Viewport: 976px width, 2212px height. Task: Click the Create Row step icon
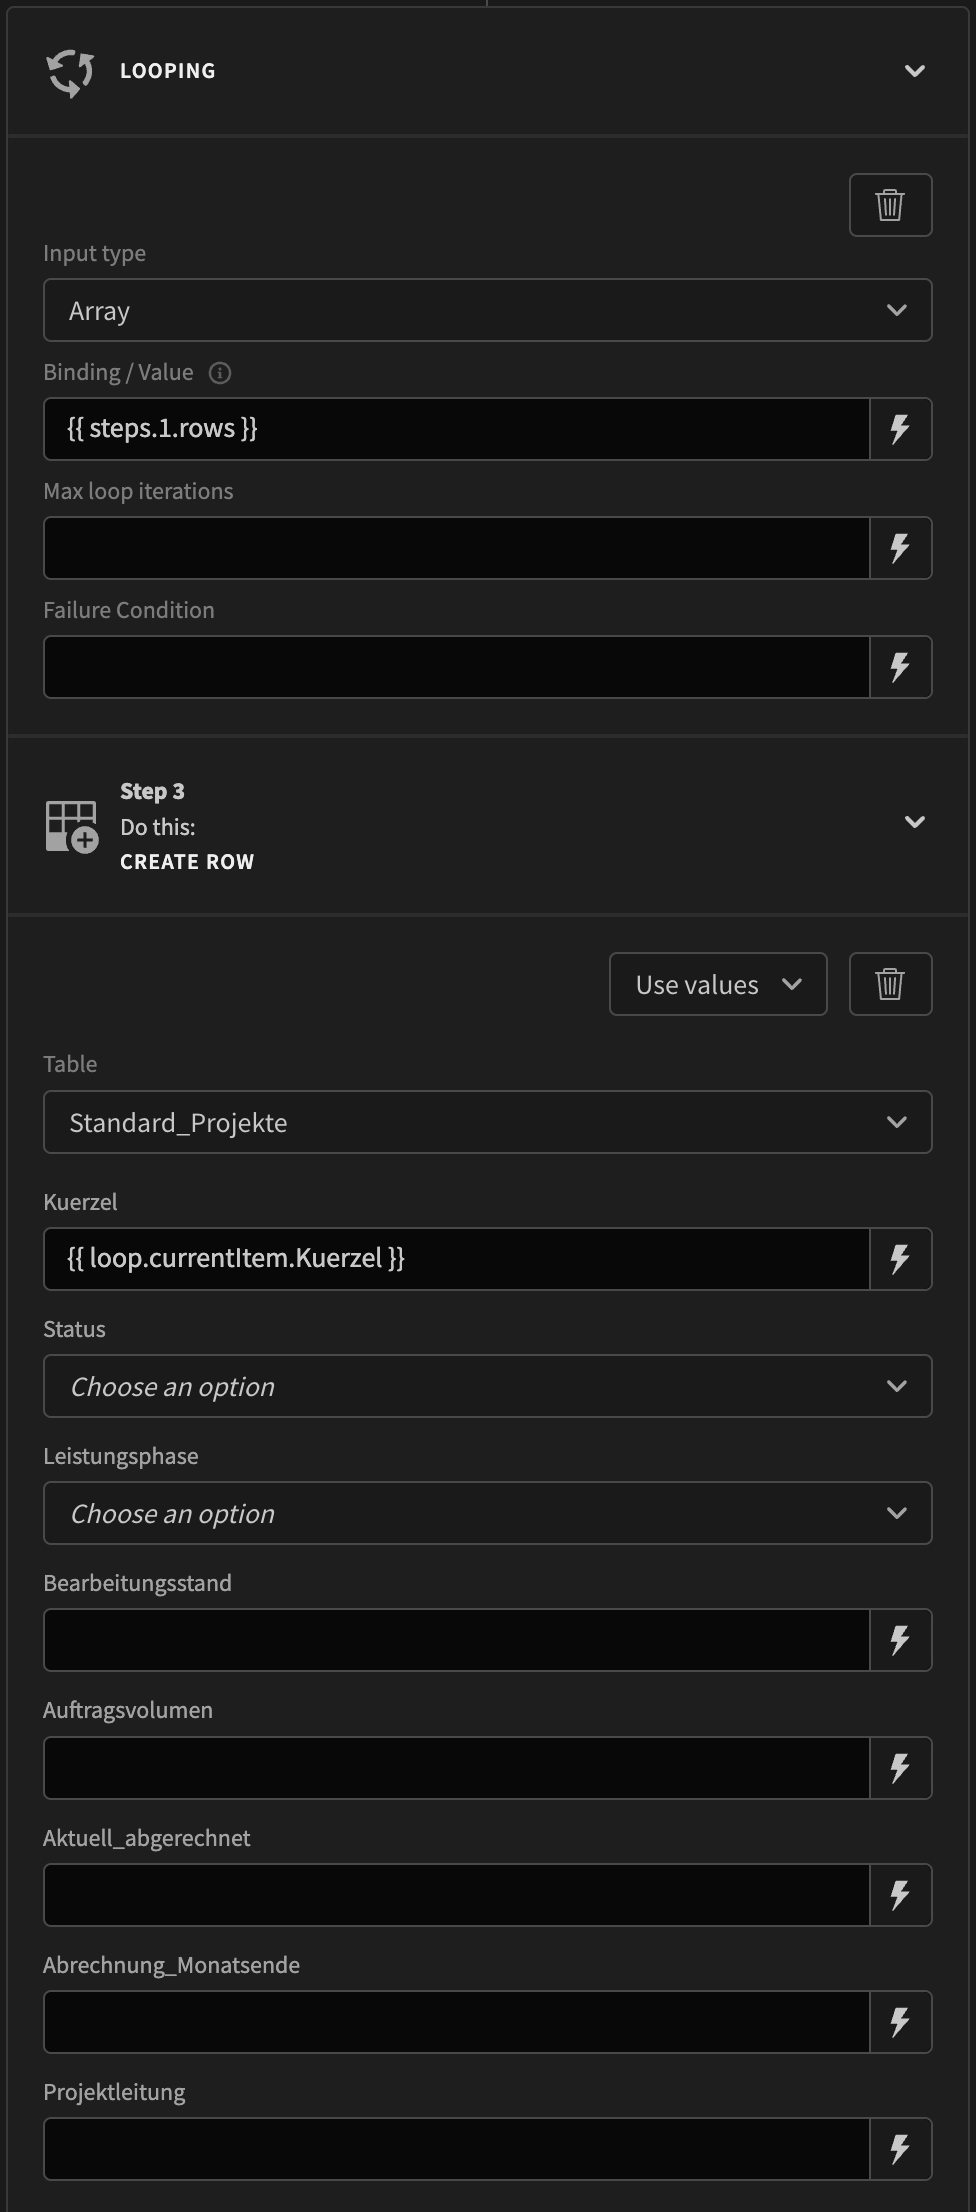tap(68, 825)
